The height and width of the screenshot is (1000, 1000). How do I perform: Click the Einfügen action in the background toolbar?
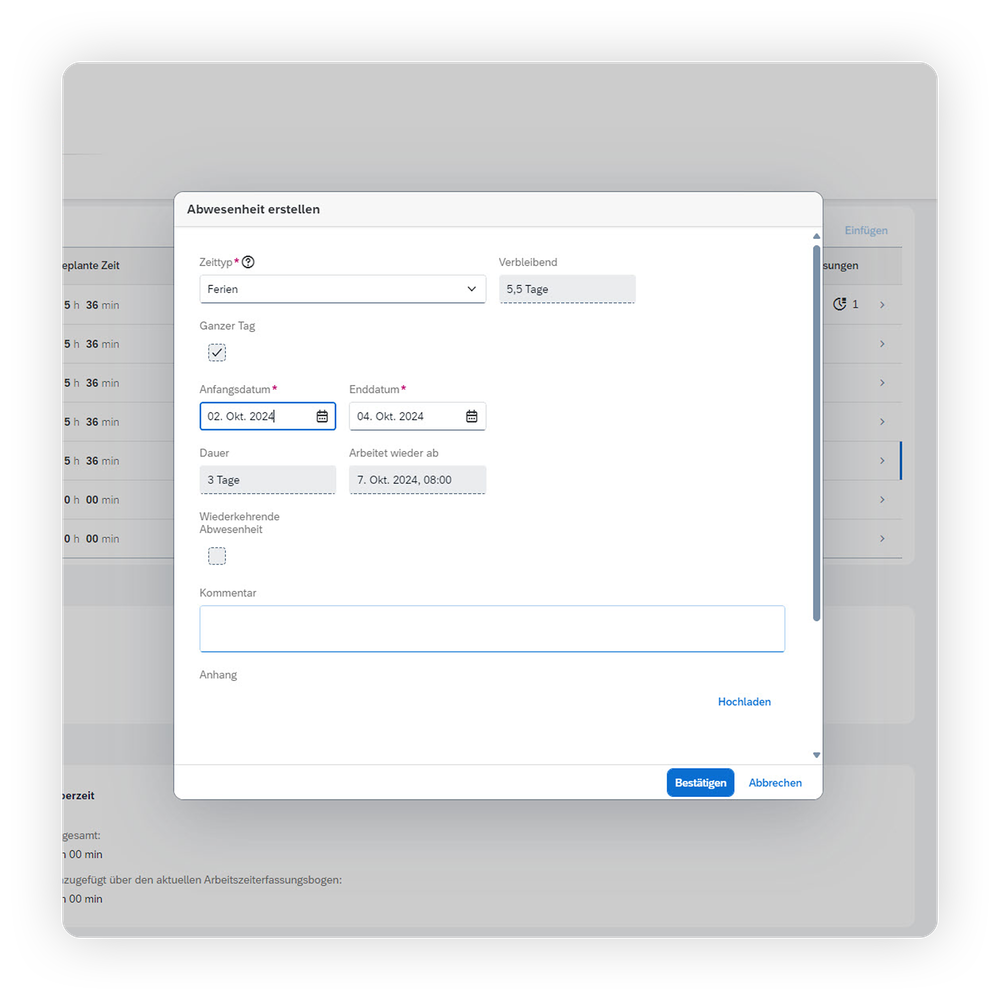click(x=866, y=230)
